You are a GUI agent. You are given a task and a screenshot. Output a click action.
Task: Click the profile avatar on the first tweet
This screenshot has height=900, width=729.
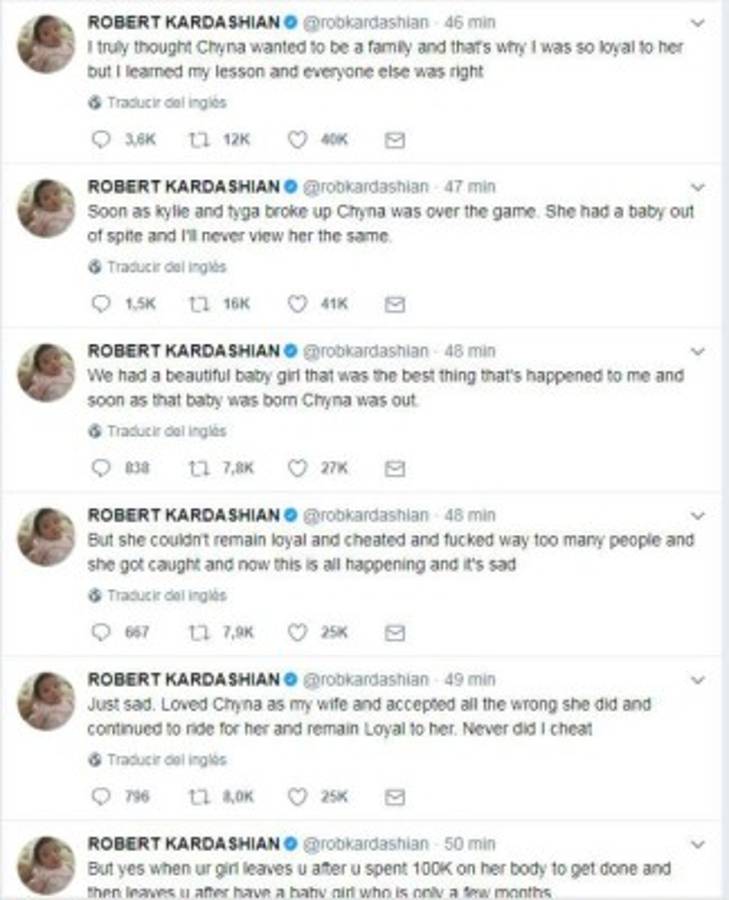[x=46, y=44]
